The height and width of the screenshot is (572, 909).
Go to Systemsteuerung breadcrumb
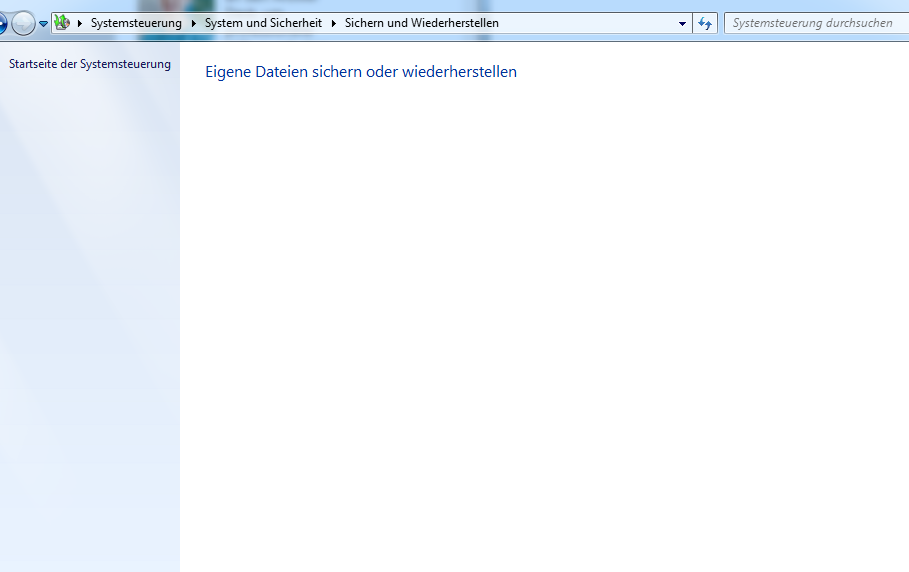click(x=136, y=23)
